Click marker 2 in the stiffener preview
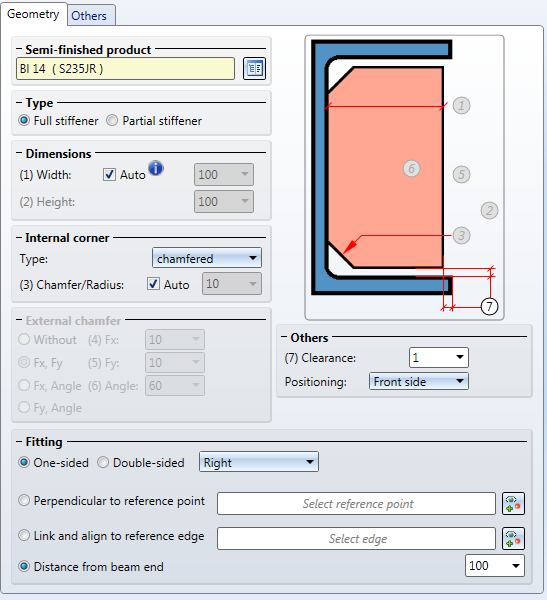The image size is (547, 600). point(489,210)
